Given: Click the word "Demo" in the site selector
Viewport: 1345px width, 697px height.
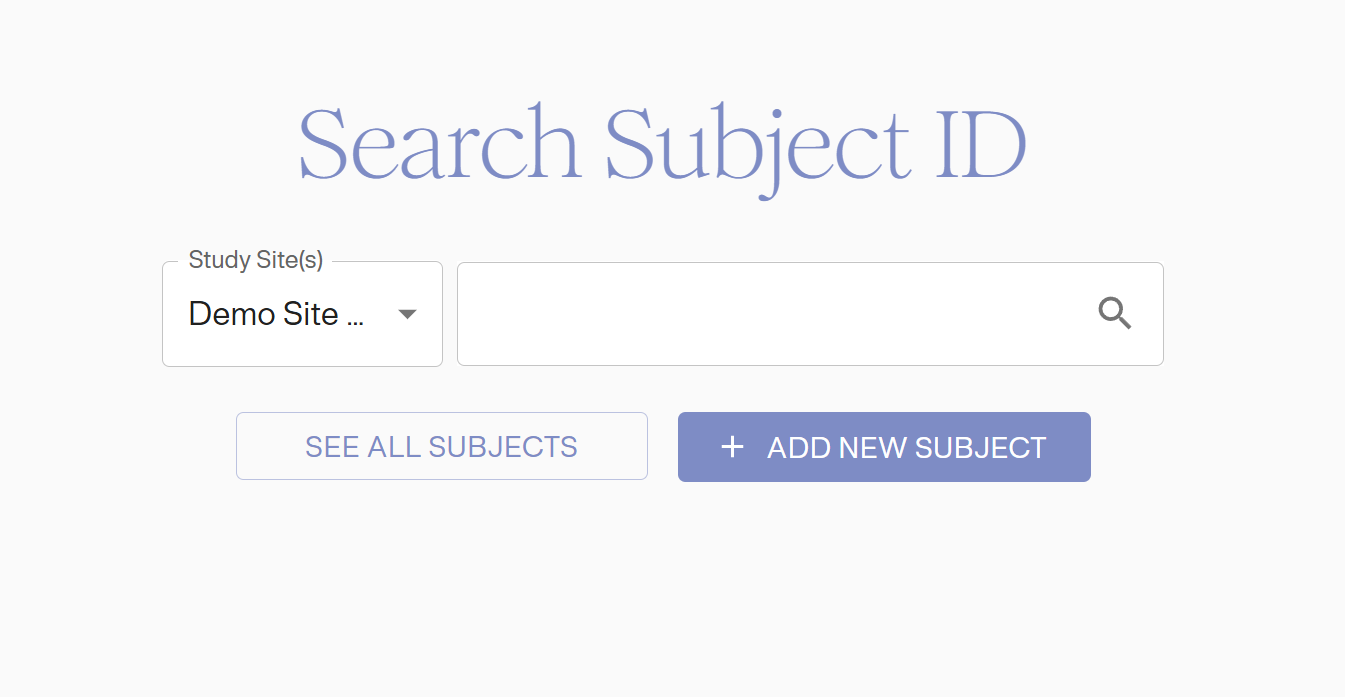Looking at the screenshot, I should pos(230,314).
